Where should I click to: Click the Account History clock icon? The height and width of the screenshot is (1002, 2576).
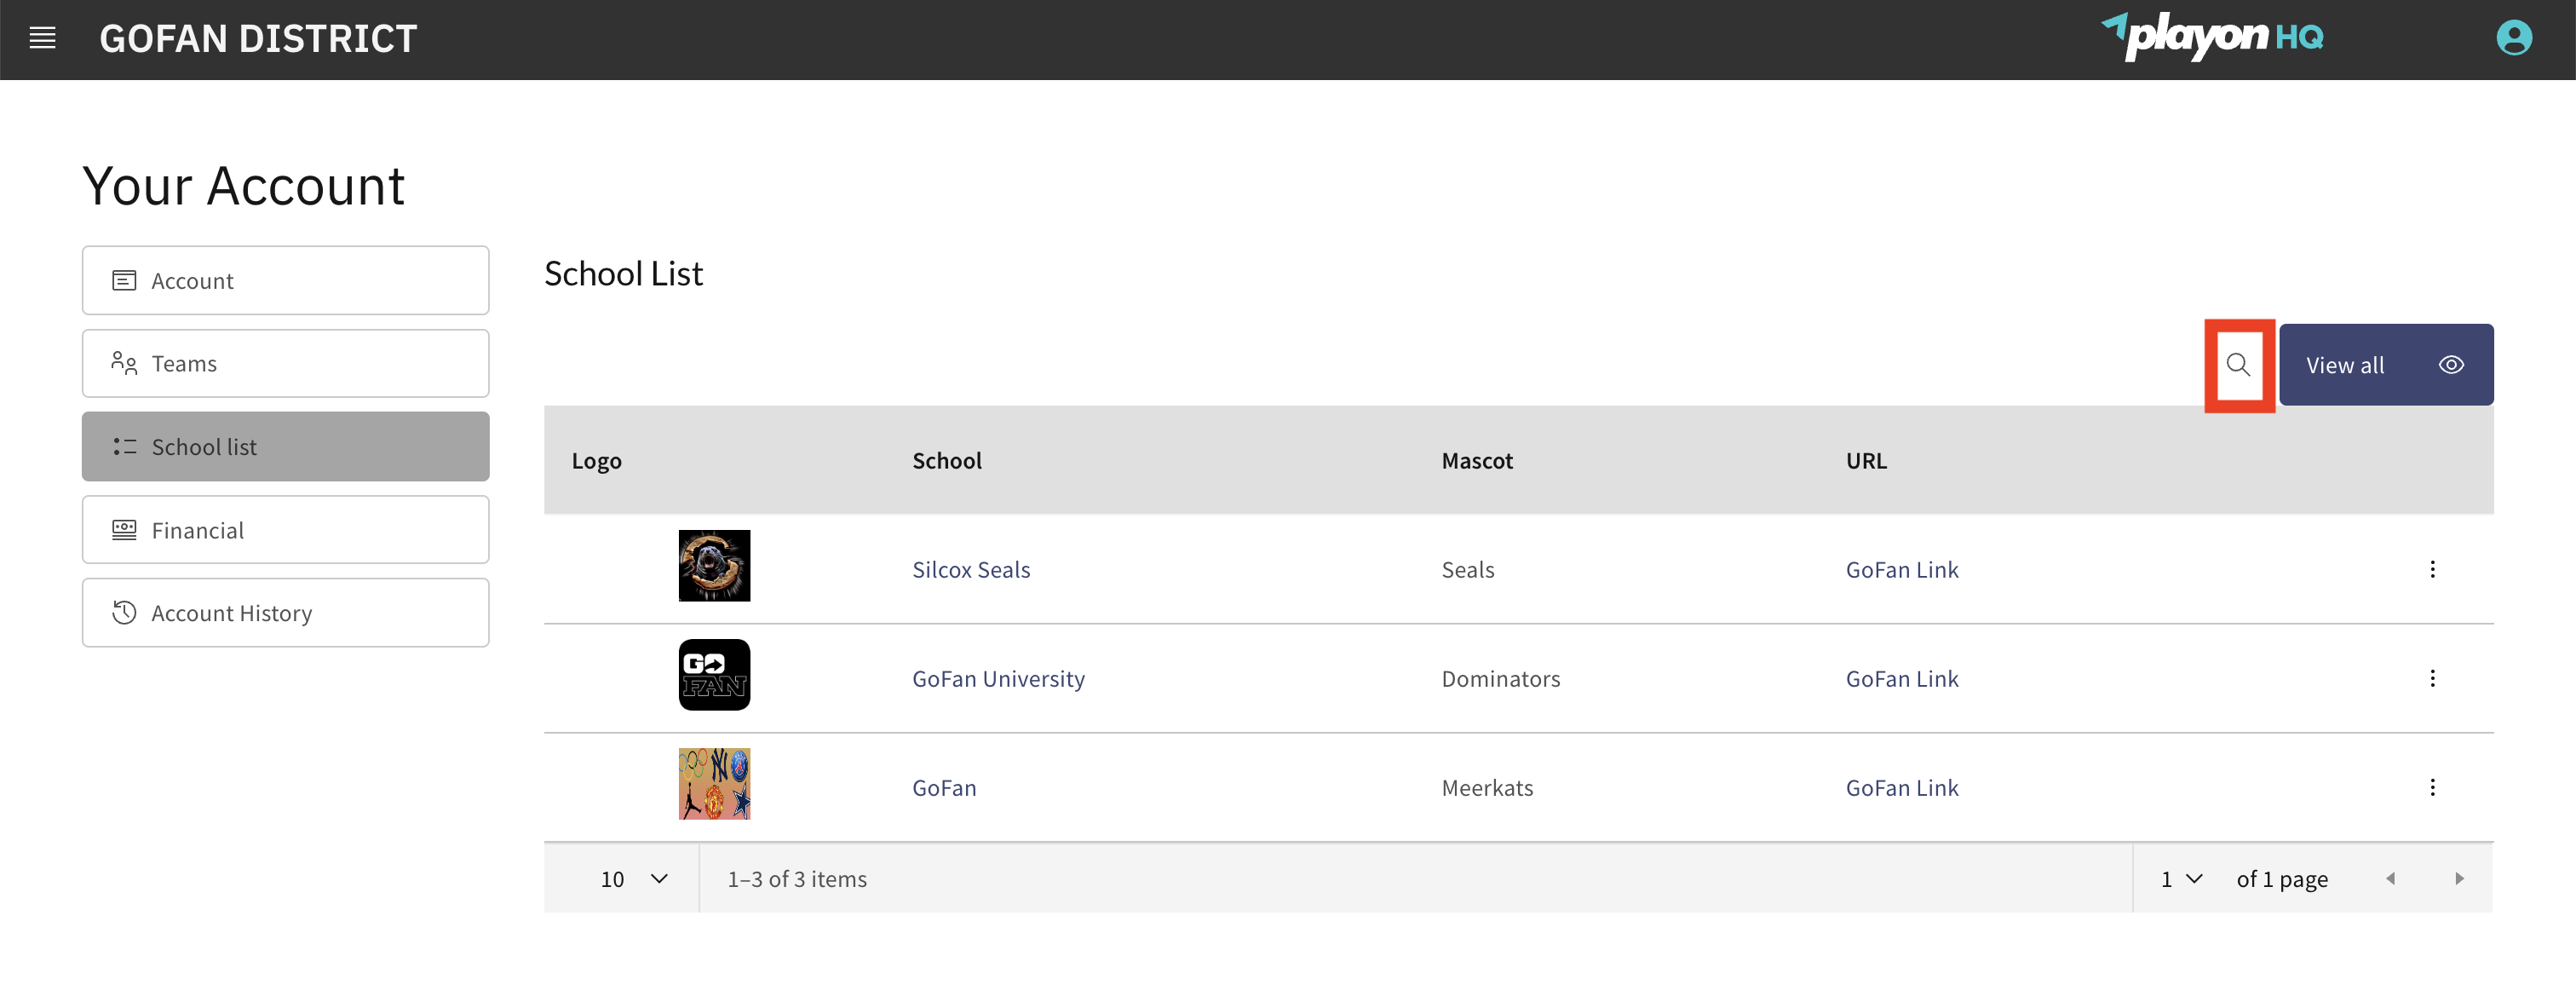coord(124,612)
